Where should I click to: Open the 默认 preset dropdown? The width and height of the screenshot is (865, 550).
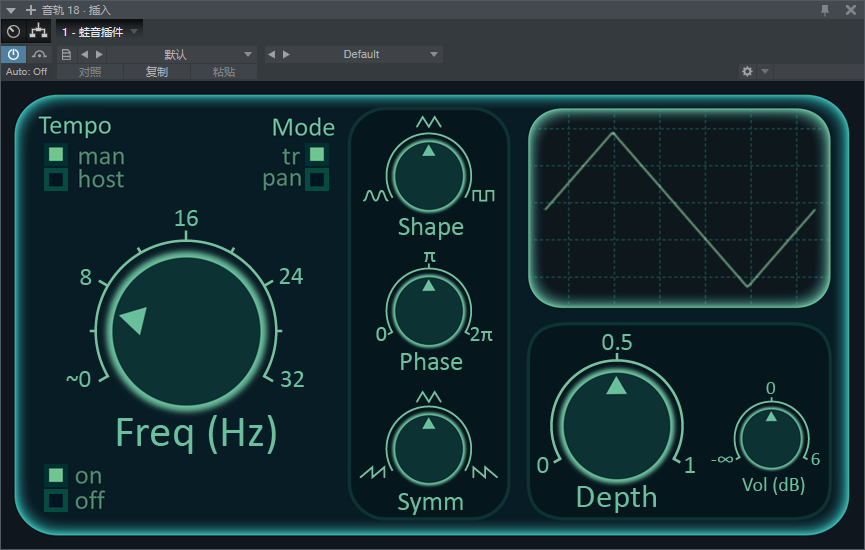[x=182, y=54]
